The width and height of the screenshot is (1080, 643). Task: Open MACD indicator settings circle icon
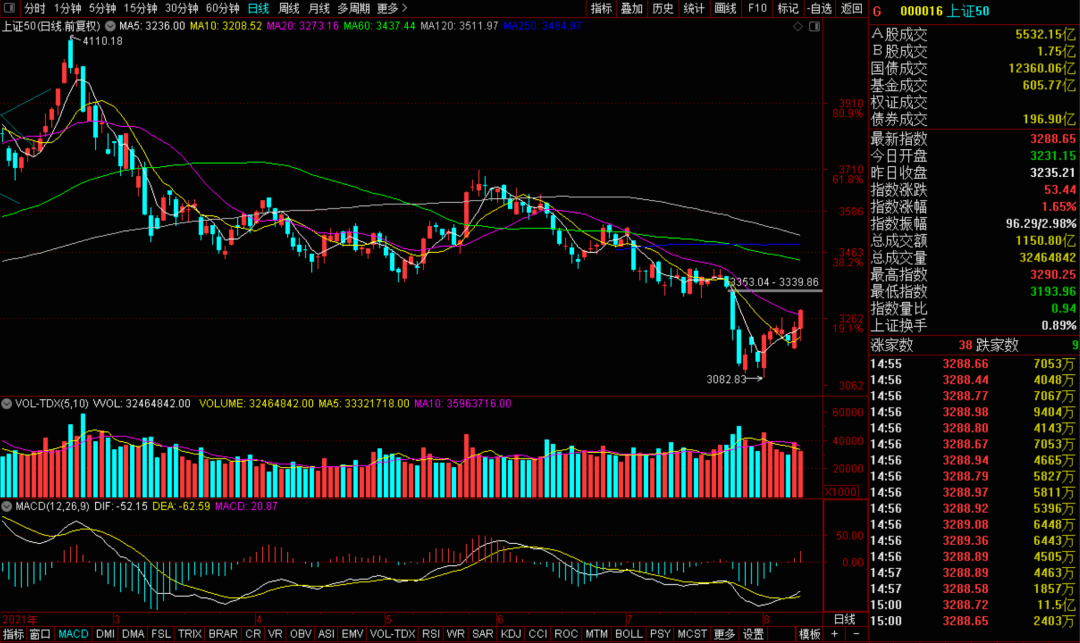click(x=7, y=507)
